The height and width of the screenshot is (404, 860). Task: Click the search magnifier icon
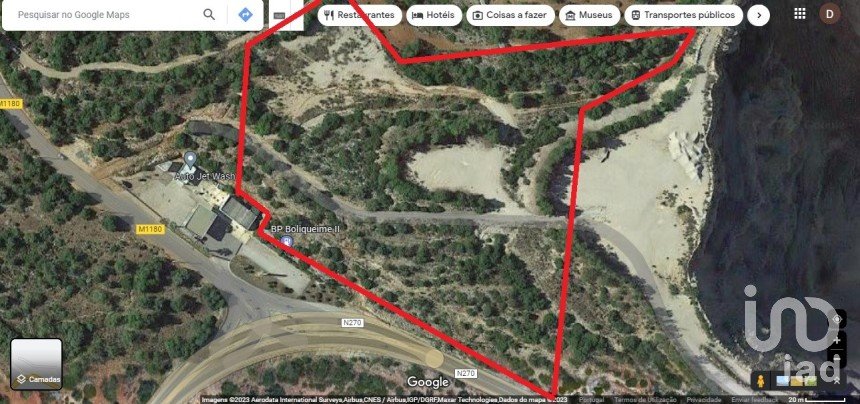tap(209, 15)
